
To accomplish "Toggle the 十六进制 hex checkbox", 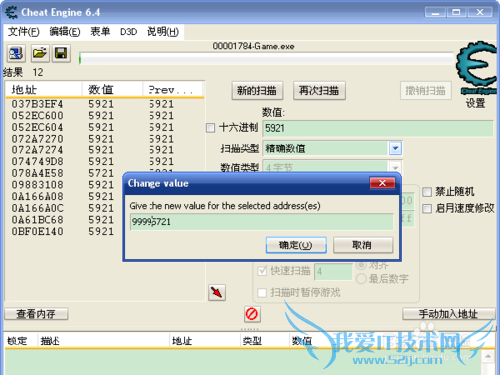I will click(x=210, y=128).
